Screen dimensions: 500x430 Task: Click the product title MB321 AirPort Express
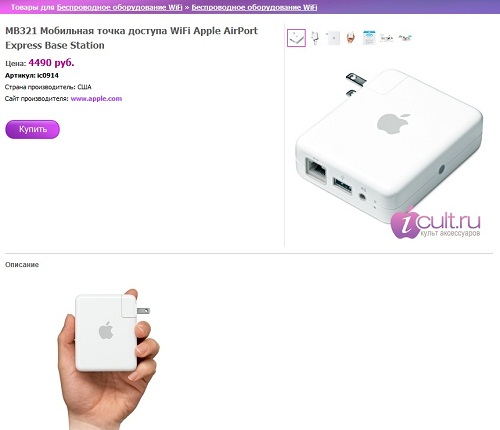pos(131,38)
